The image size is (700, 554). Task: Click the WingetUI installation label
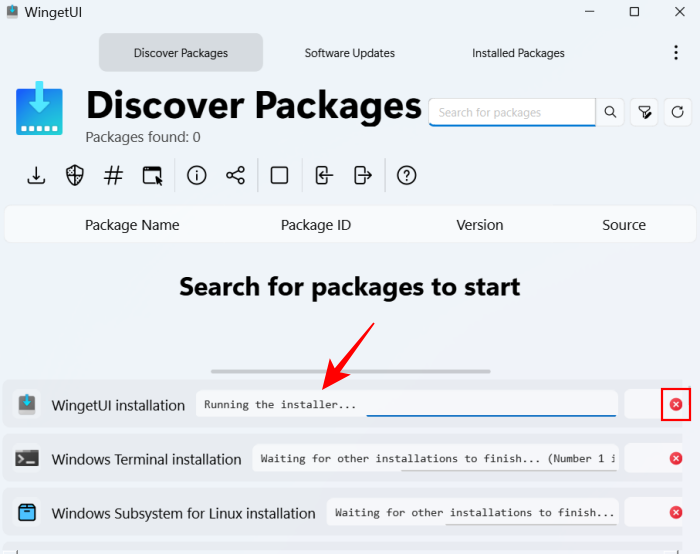(x=118, y=405)
